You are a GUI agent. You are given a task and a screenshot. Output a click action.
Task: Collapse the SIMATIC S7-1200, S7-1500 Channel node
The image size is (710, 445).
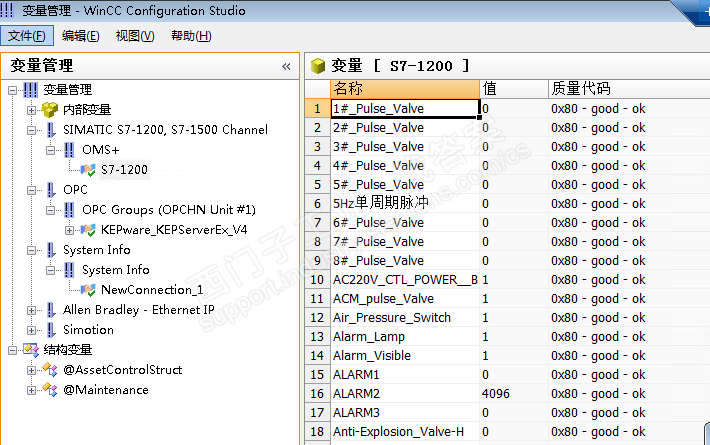(x=31, y=130)
